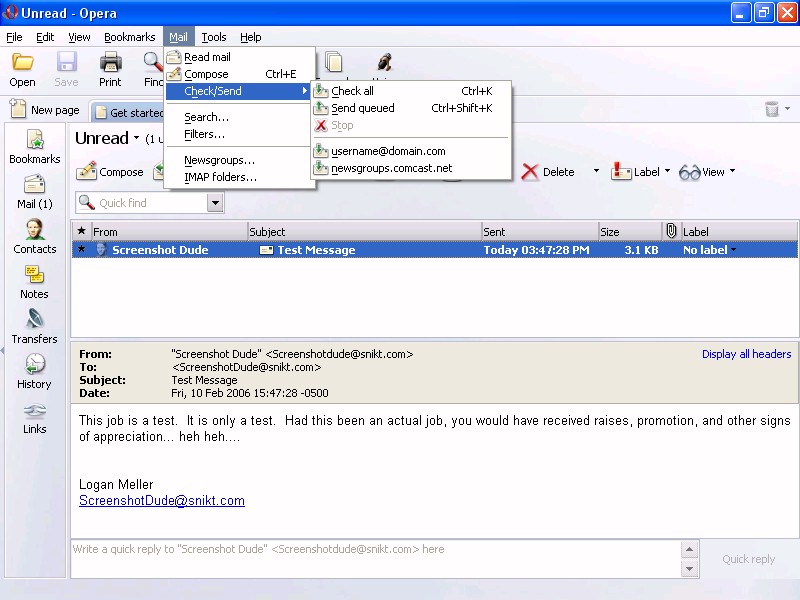Click the rocket icon in main toolbar
Image resolution: width=800 pixels, height=600 pixels.
[385, 62]
